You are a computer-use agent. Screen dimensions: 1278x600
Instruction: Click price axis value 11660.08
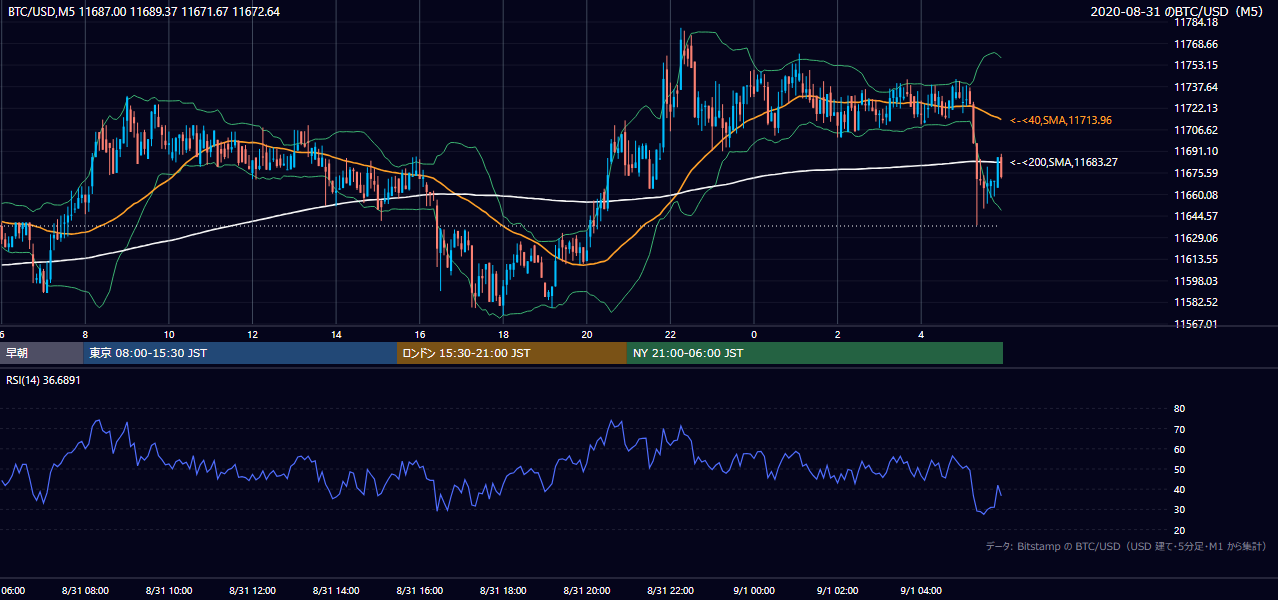click(1195, 195)
